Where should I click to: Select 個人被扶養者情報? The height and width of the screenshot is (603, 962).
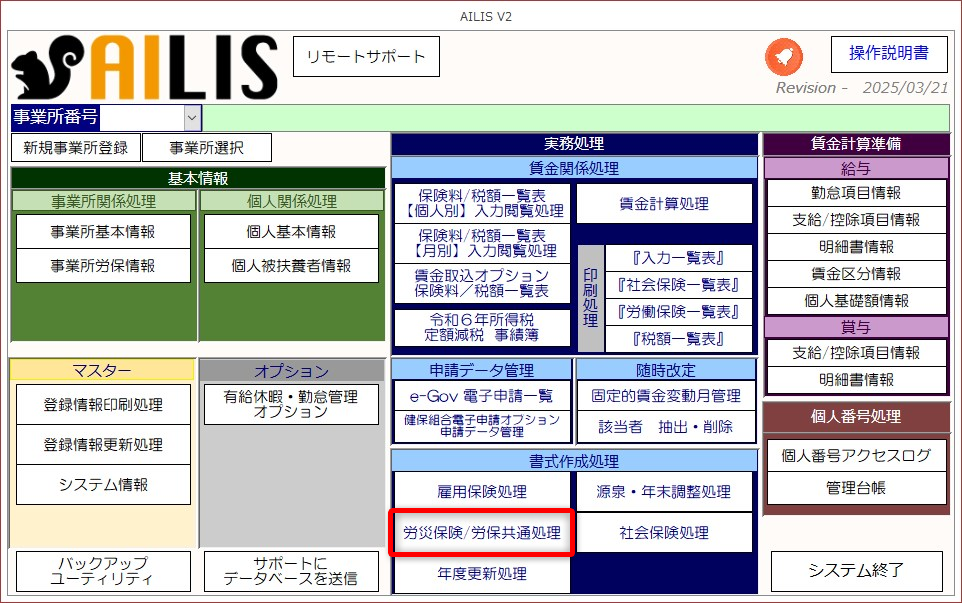pos(291,266)
